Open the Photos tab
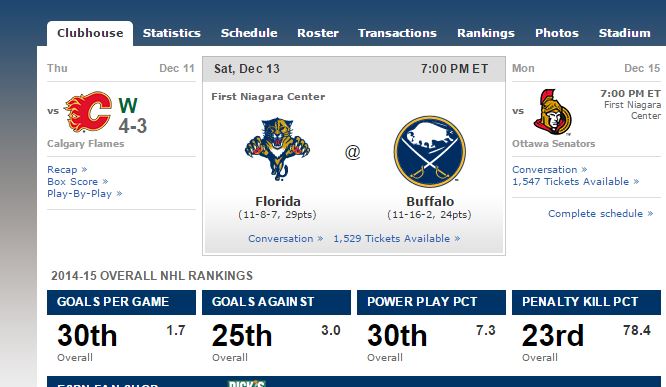The width and height of the screenshot is (666, 387). coord(556,33)
